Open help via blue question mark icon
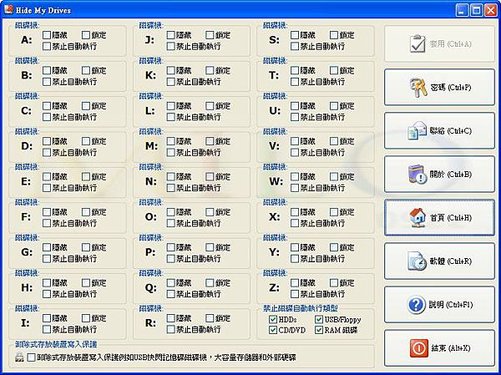501x375 pixels. [x=416, y=305]
